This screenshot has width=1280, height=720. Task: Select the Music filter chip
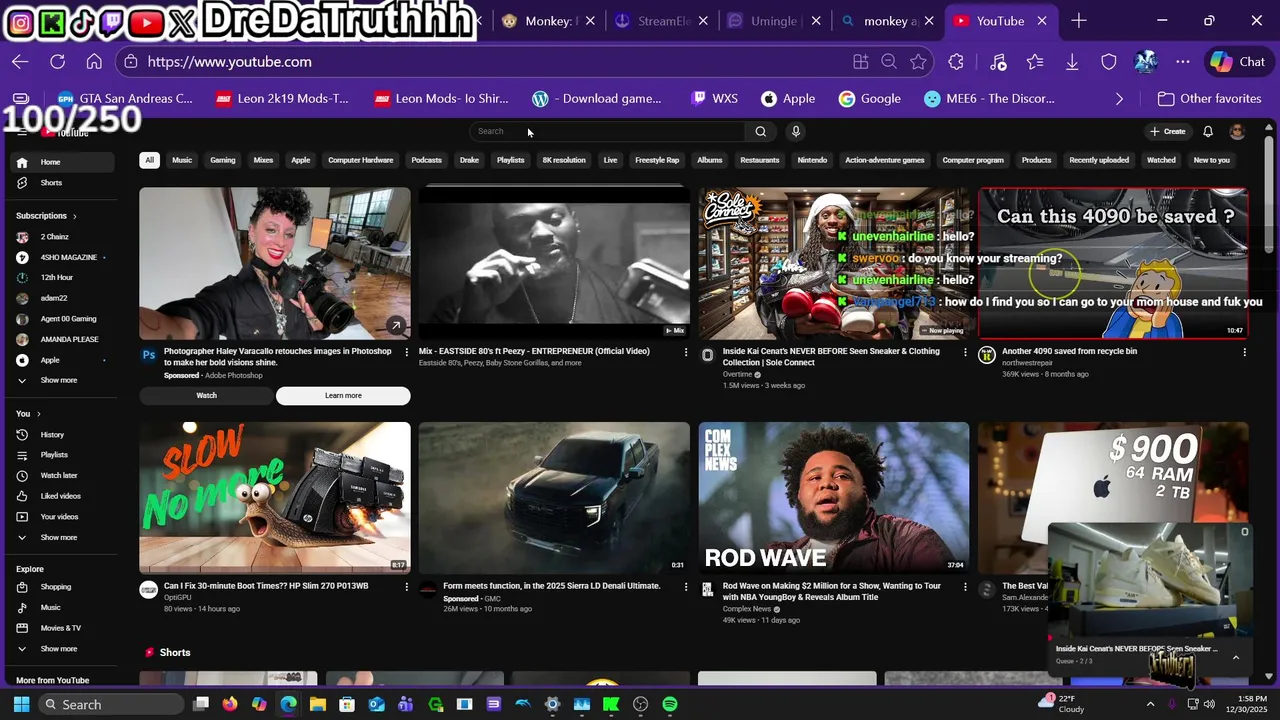point(182,160)
